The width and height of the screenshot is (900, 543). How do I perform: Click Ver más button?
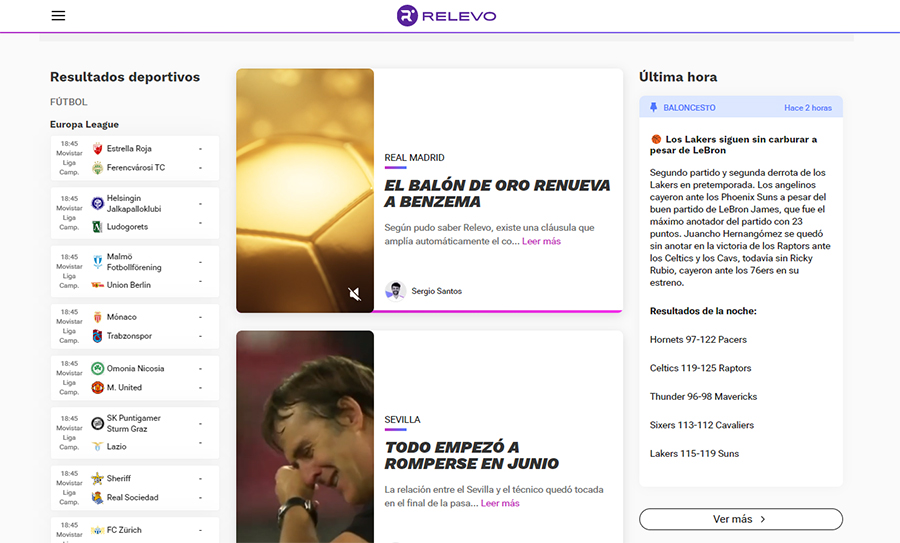pos(741,519)
